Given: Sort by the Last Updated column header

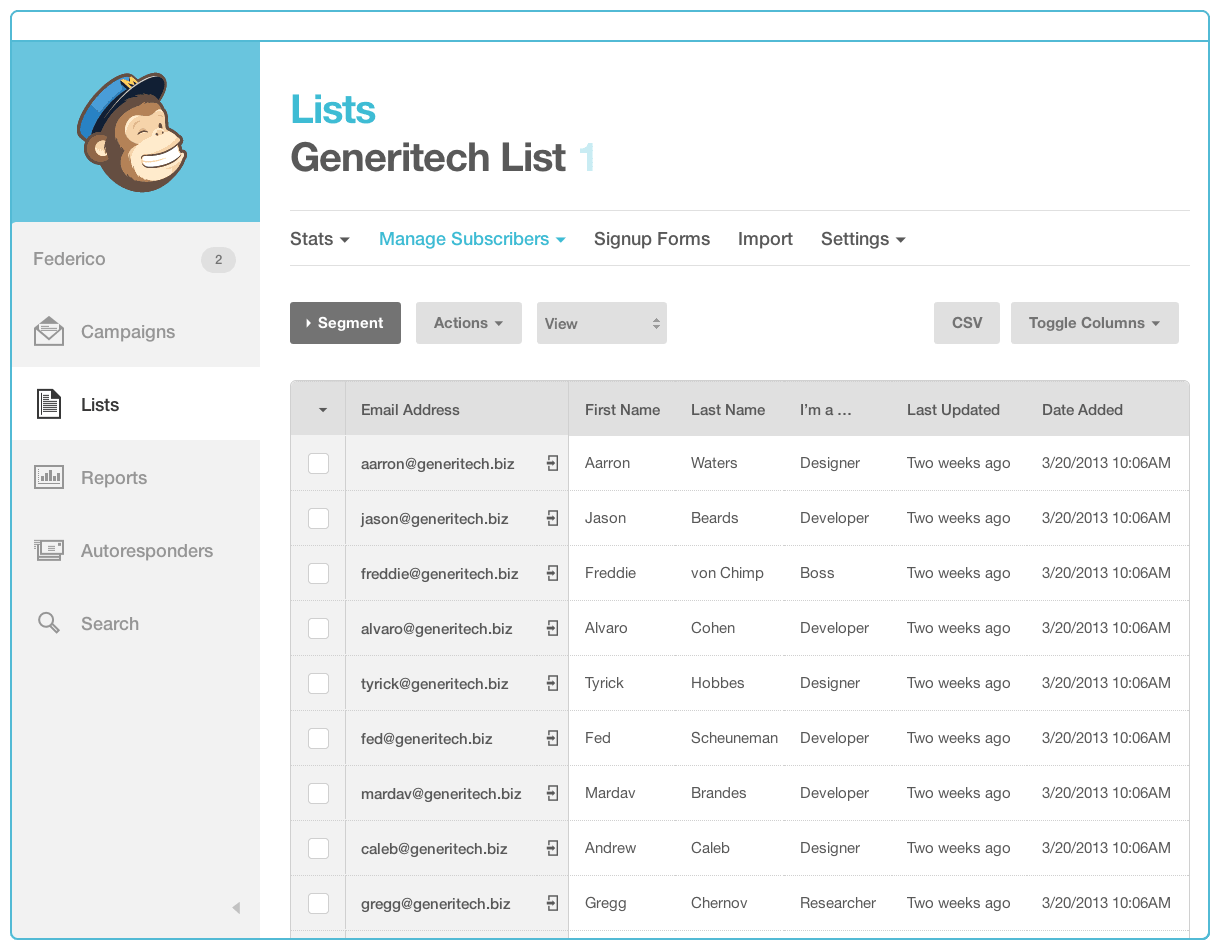Looking at the screenshot, I should [x=953, y=410].
